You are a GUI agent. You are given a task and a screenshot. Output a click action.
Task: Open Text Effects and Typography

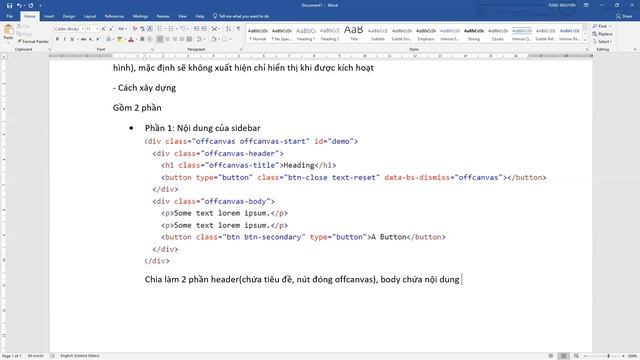(x=108, y=39)
